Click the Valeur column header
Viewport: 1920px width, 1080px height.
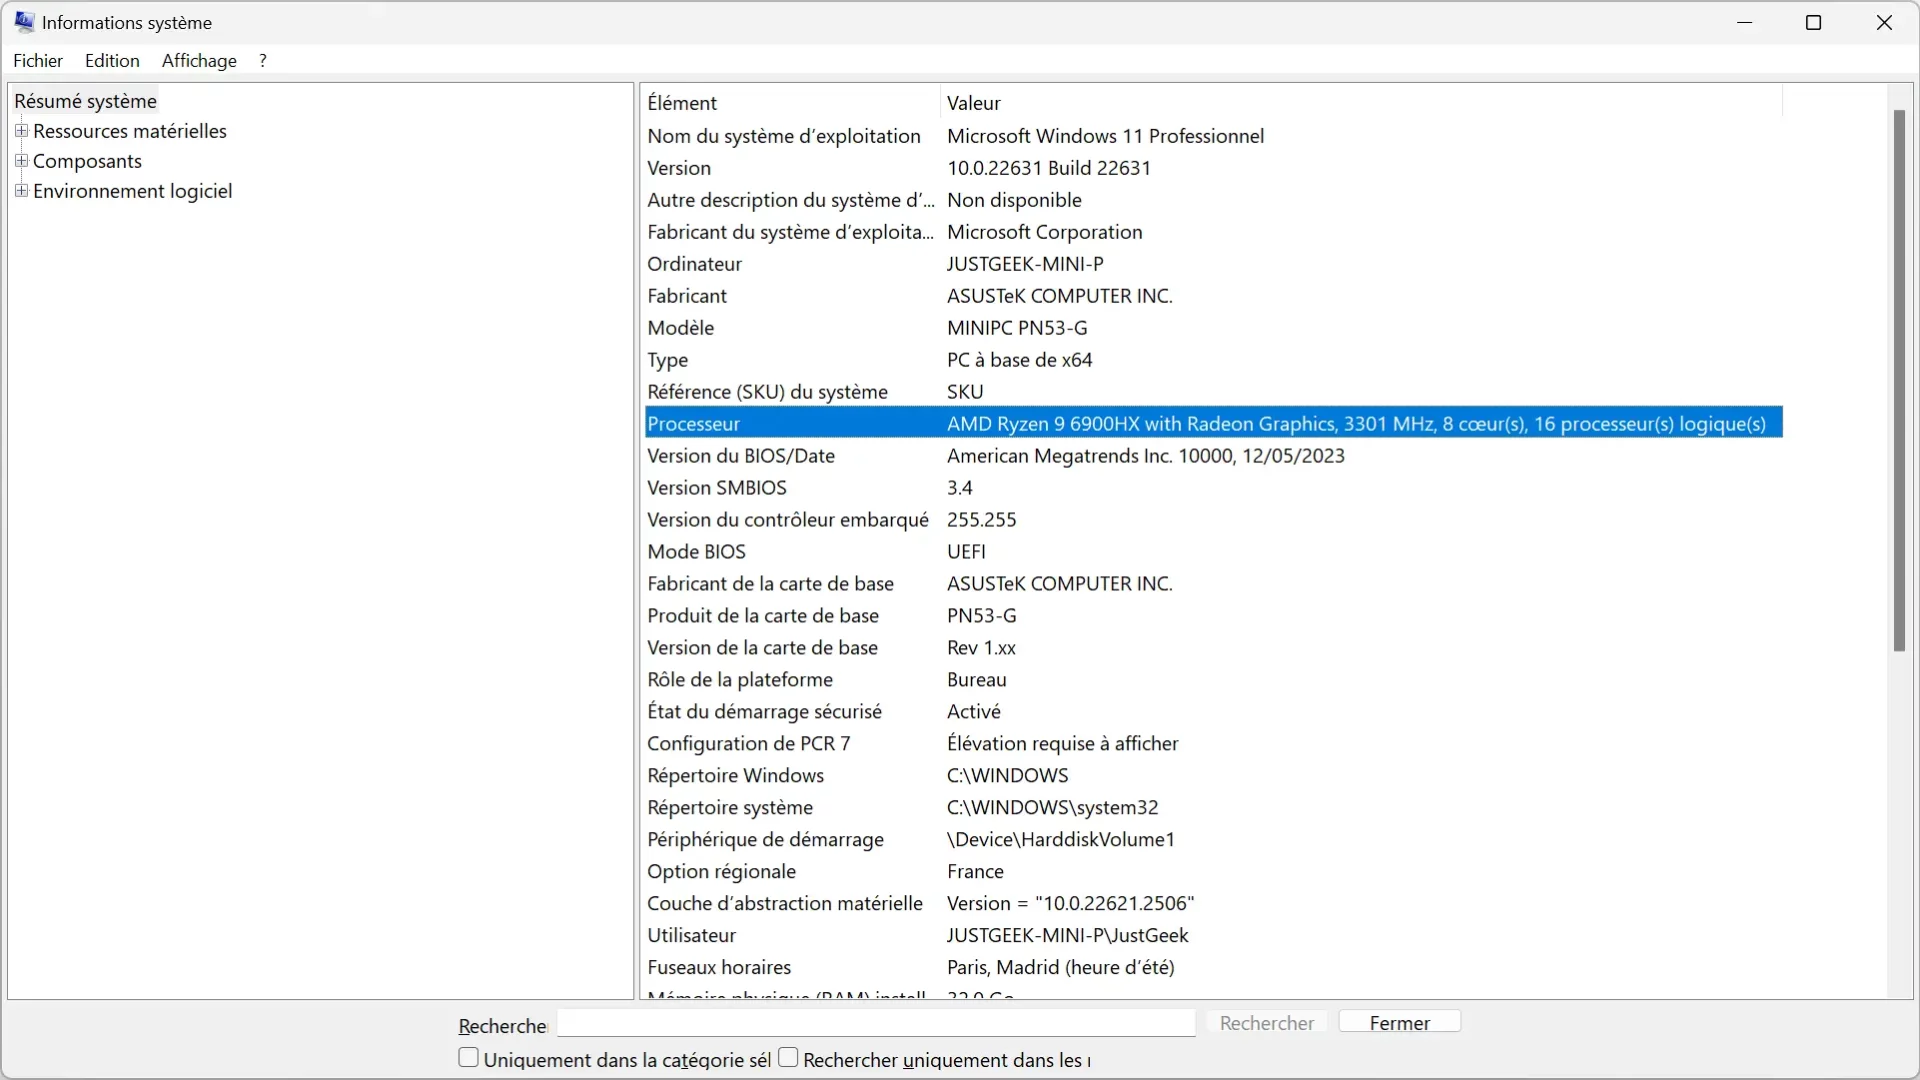point(1361,103)
